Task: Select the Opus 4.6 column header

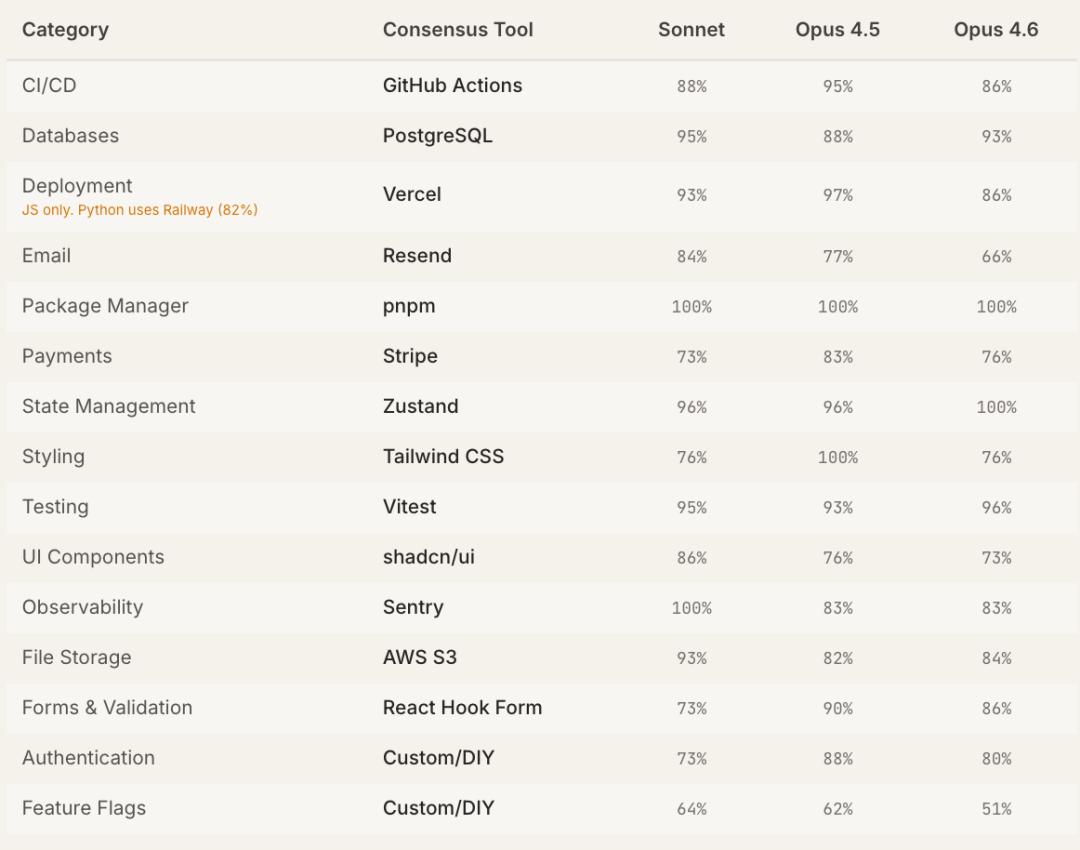Action: click(996, 30)
